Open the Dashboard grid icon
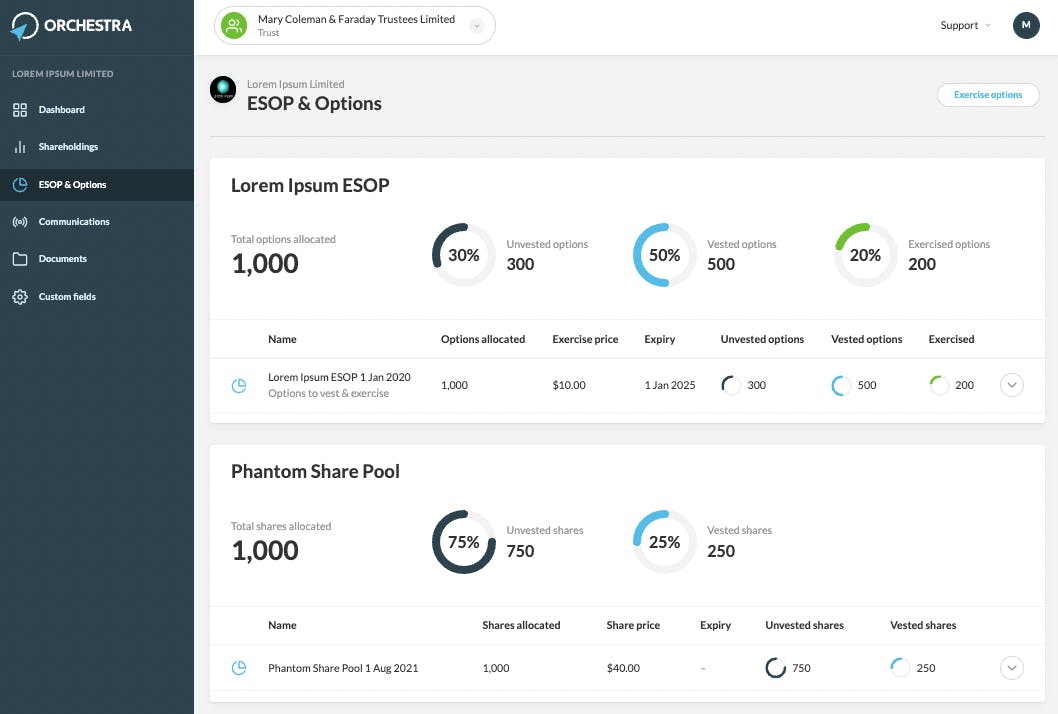1058x714 pixels. [x=20, y=110]
